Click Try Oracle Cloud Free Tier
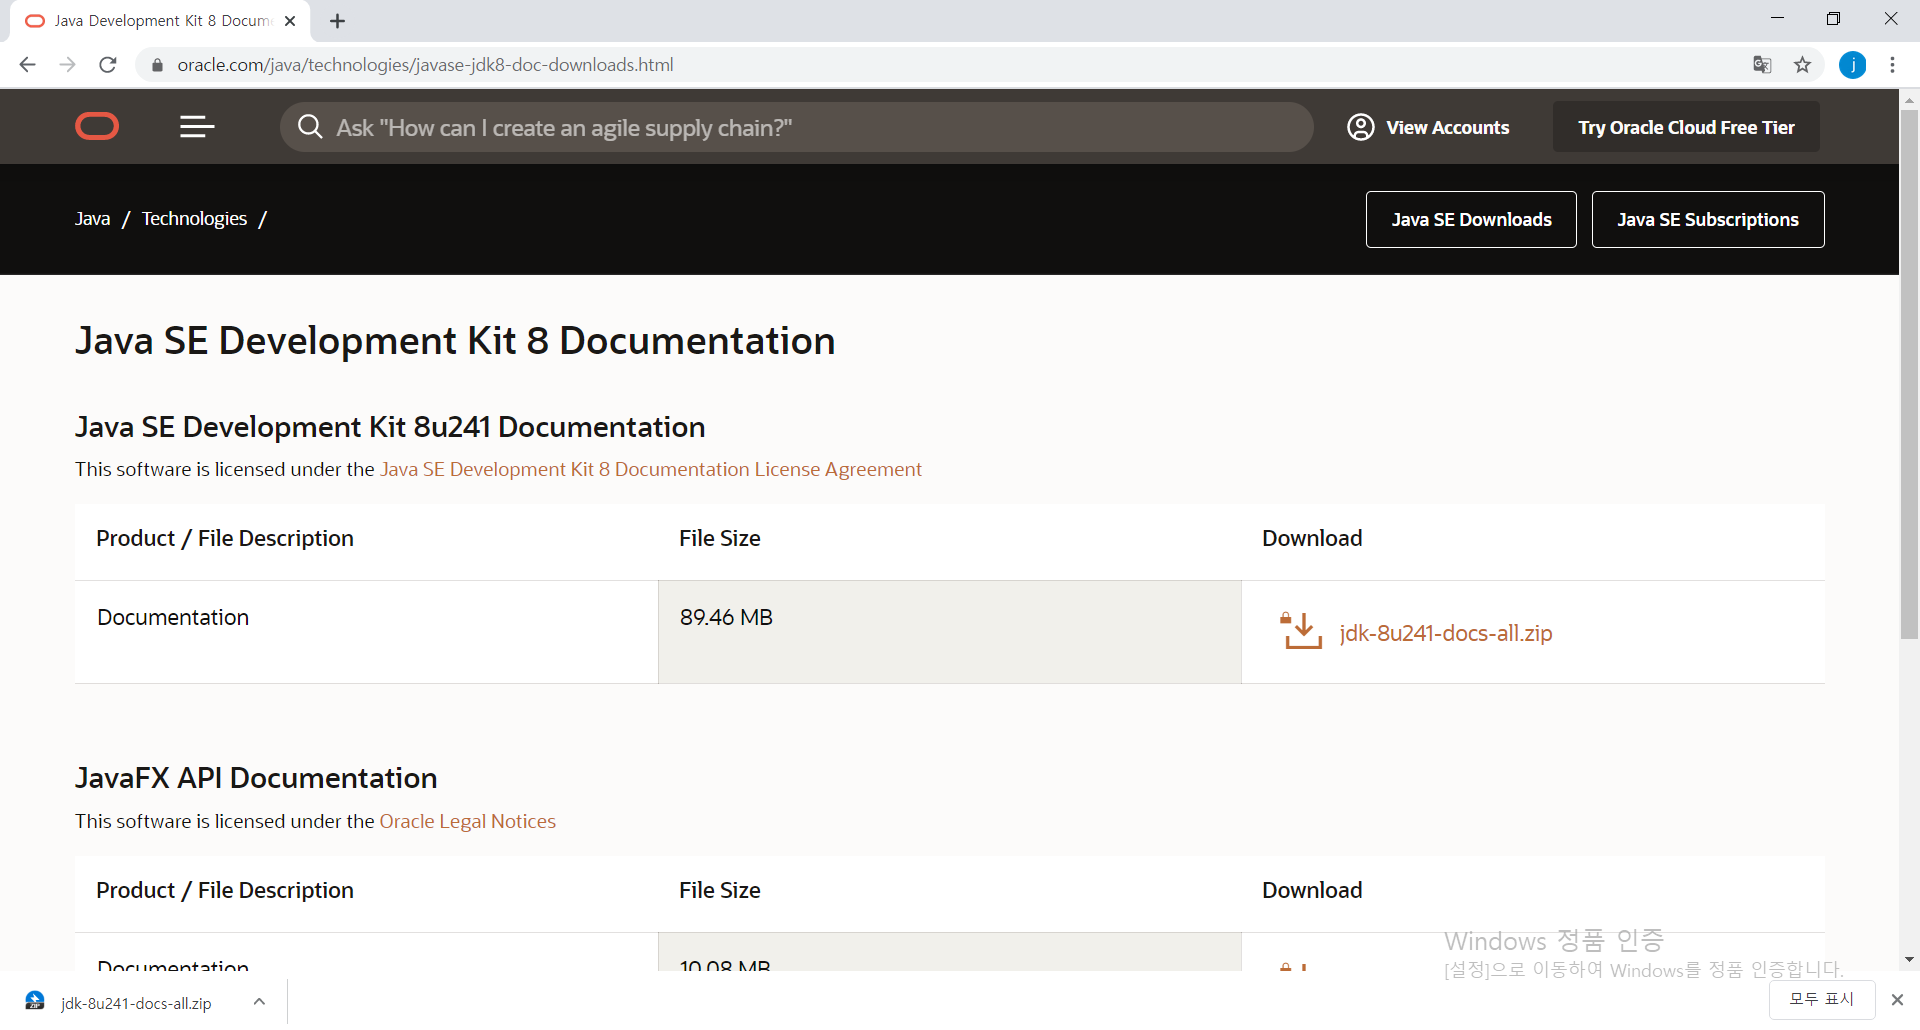This screenshot has width=1920, height=1030. click(x=1686, y=127)
